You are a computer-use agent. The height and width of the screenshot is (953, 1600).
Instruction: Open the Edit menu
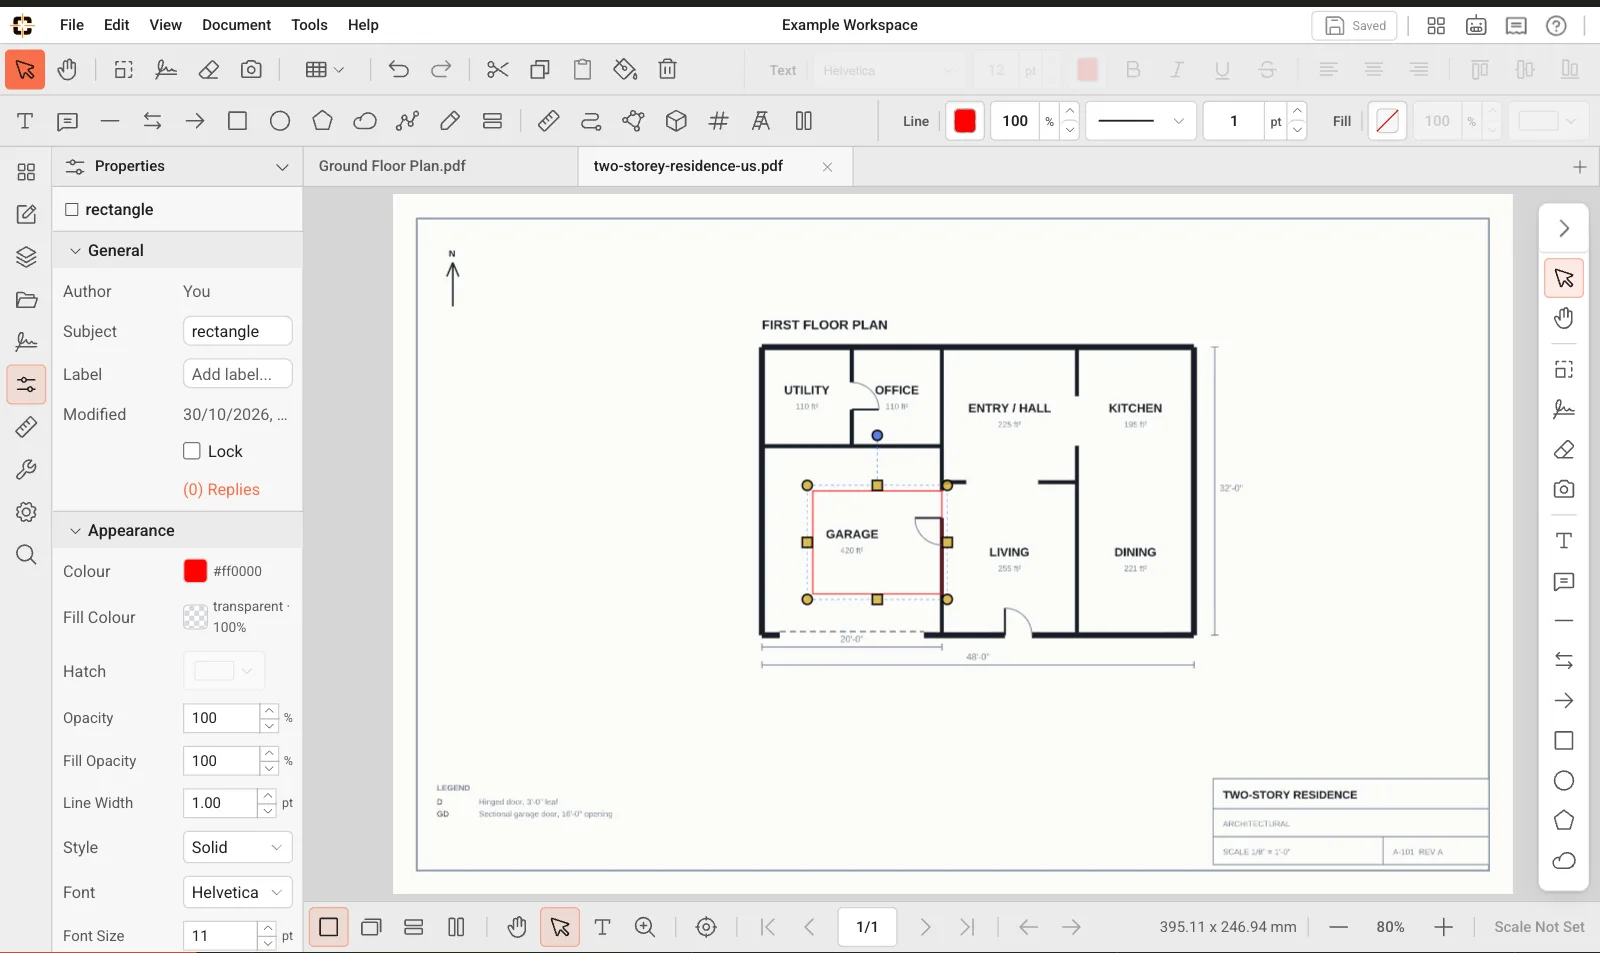tap(117, 25)
